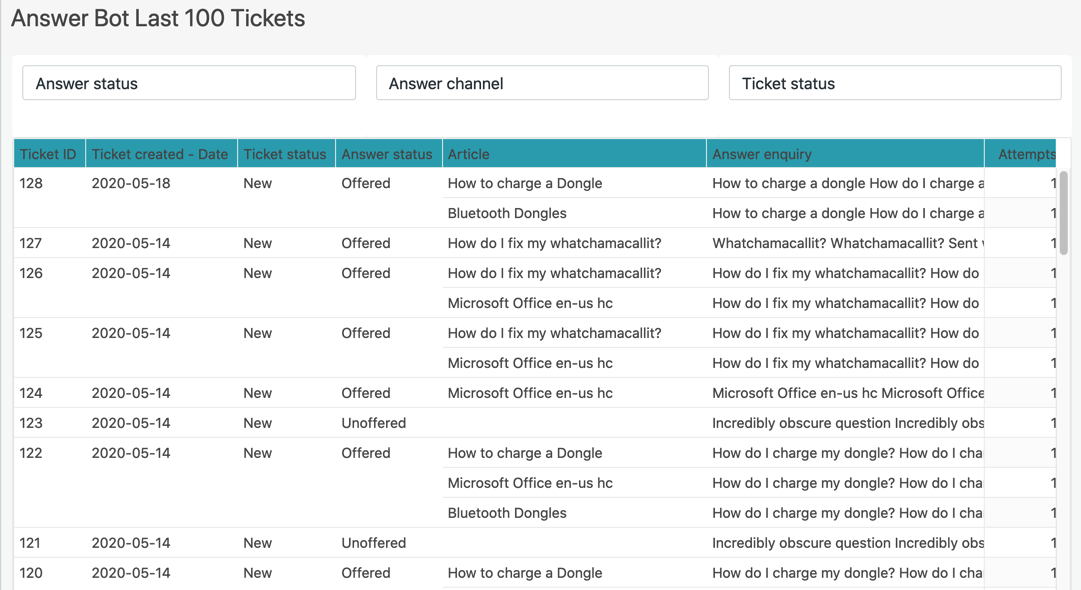The image size is (1081, 590).
Task: Open the Answer channel filter dropdown
Action: [542, 83]
